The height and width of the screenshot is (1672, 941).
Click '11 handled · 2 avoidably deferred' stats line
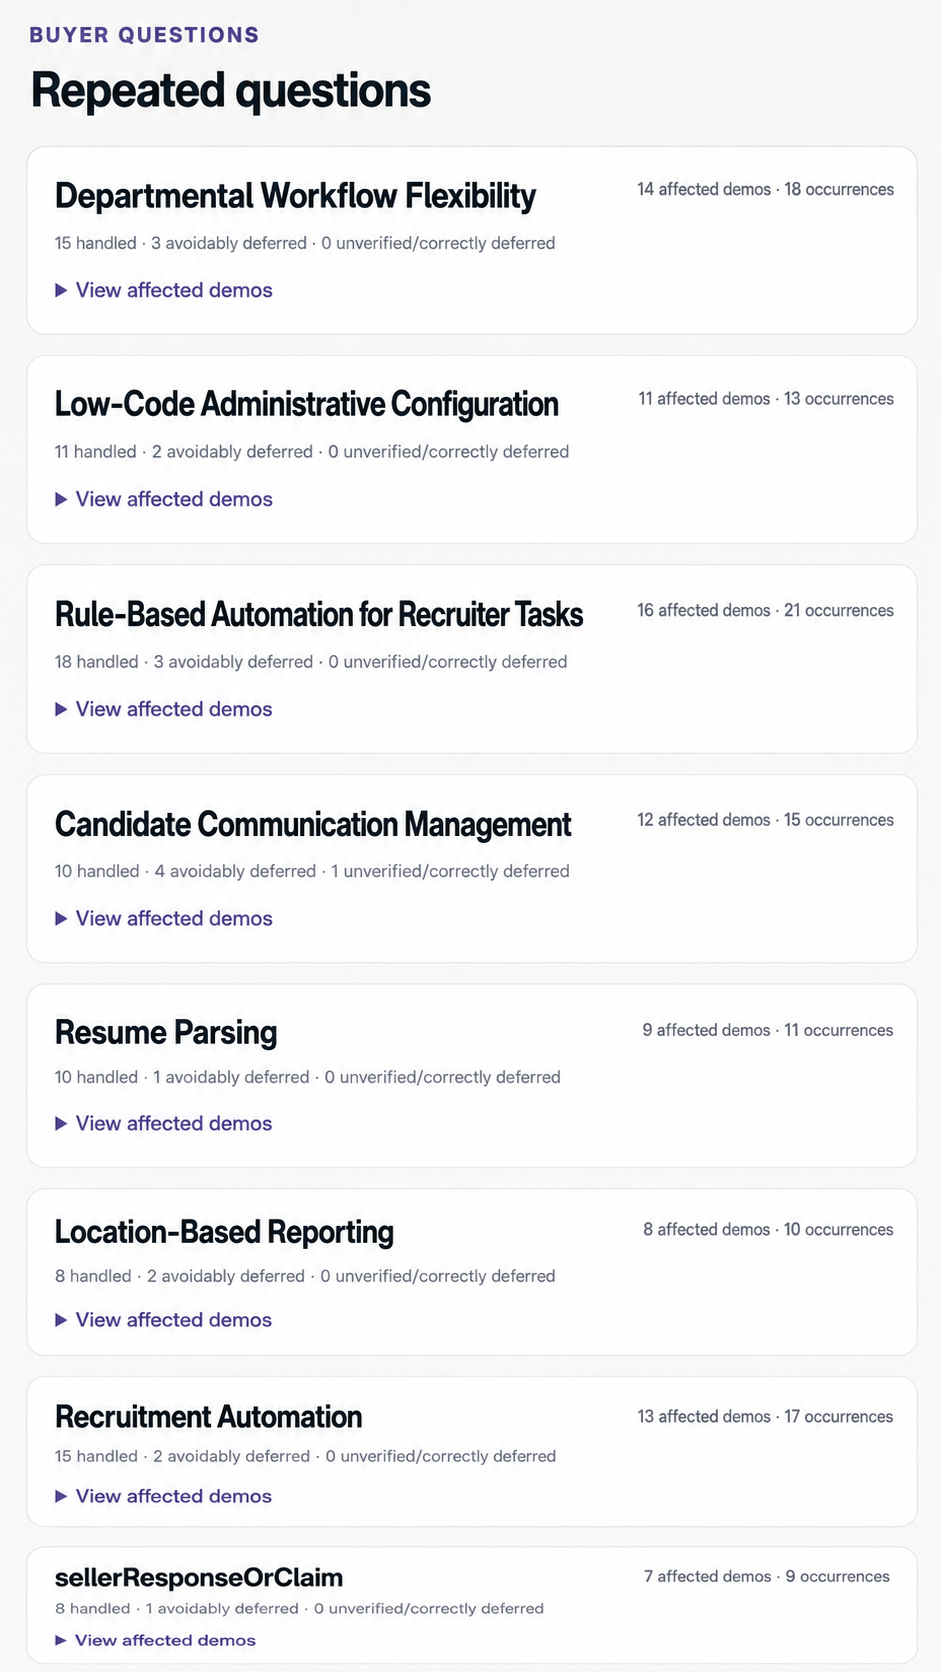312,452
